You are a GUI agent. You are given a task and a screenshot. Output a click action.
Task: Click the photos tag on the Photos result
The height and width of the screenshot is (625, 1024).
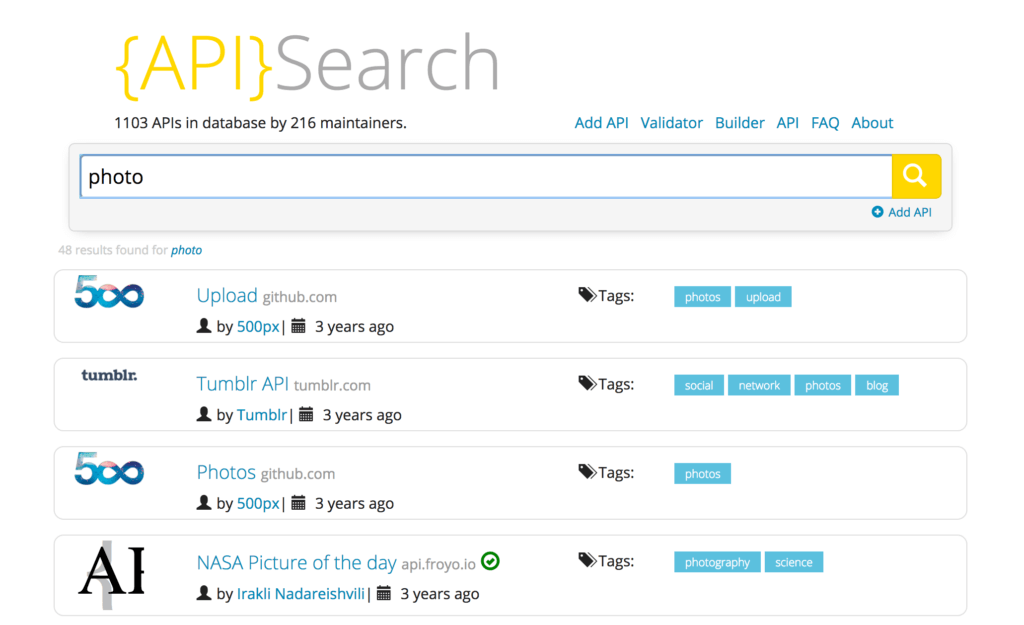coord(702,473)
